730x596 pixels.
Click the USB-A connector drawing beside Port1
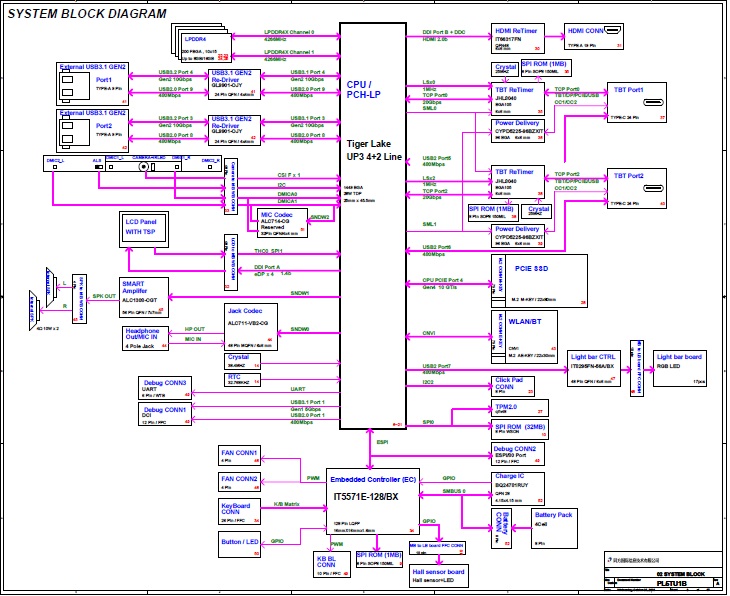(x=73, y=86)
